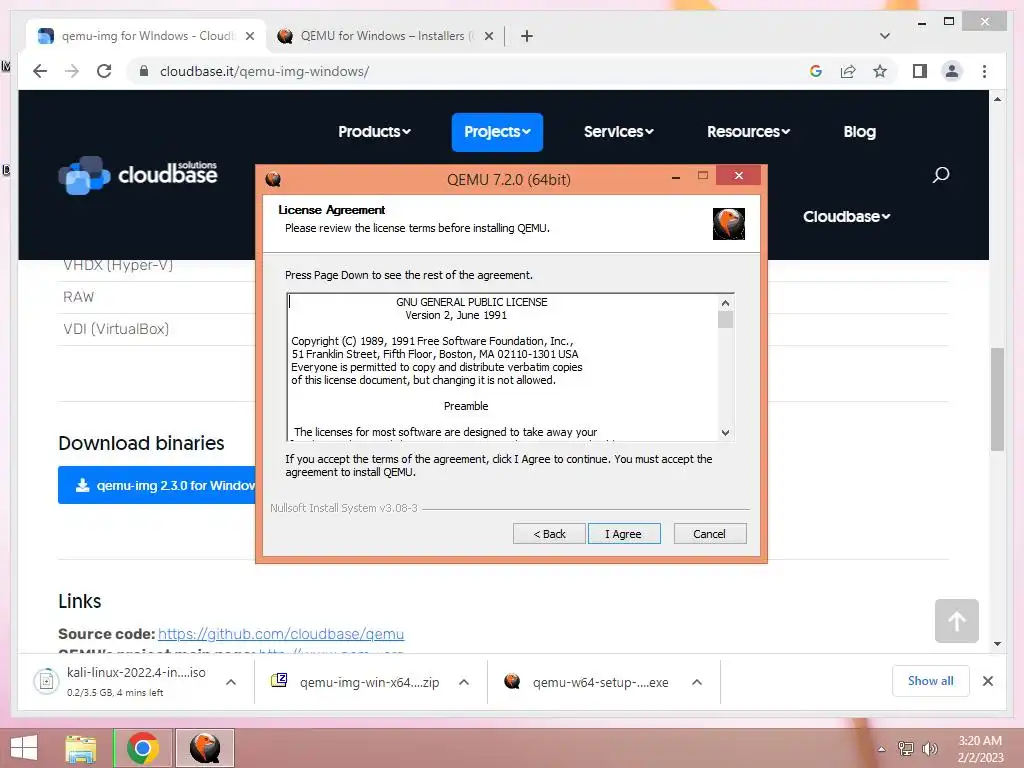The height and width of the screenshot is (768, 1024).
Task: Minimize the QEMU installer window
Action: [676, 176]
